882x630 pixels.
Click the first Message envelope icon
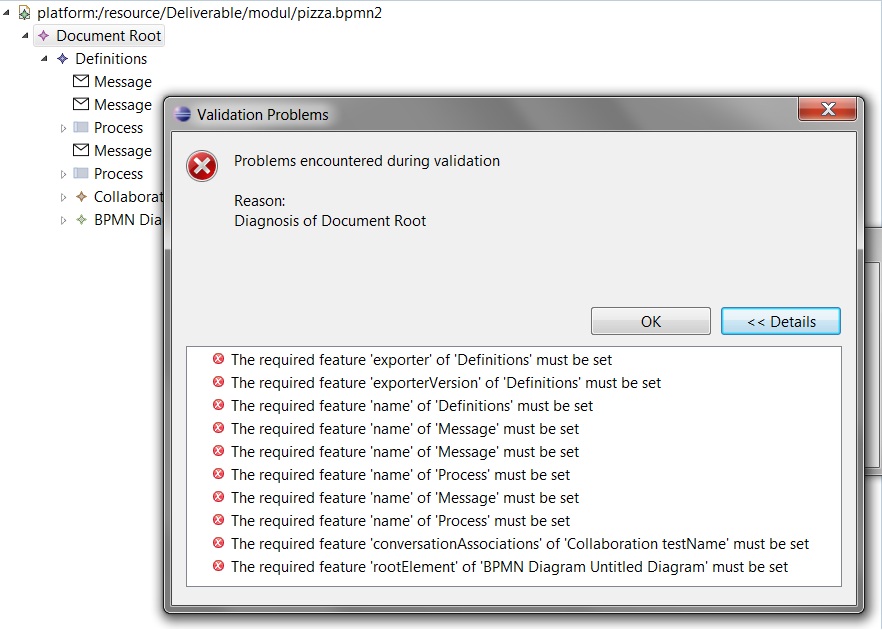point(81,81)
